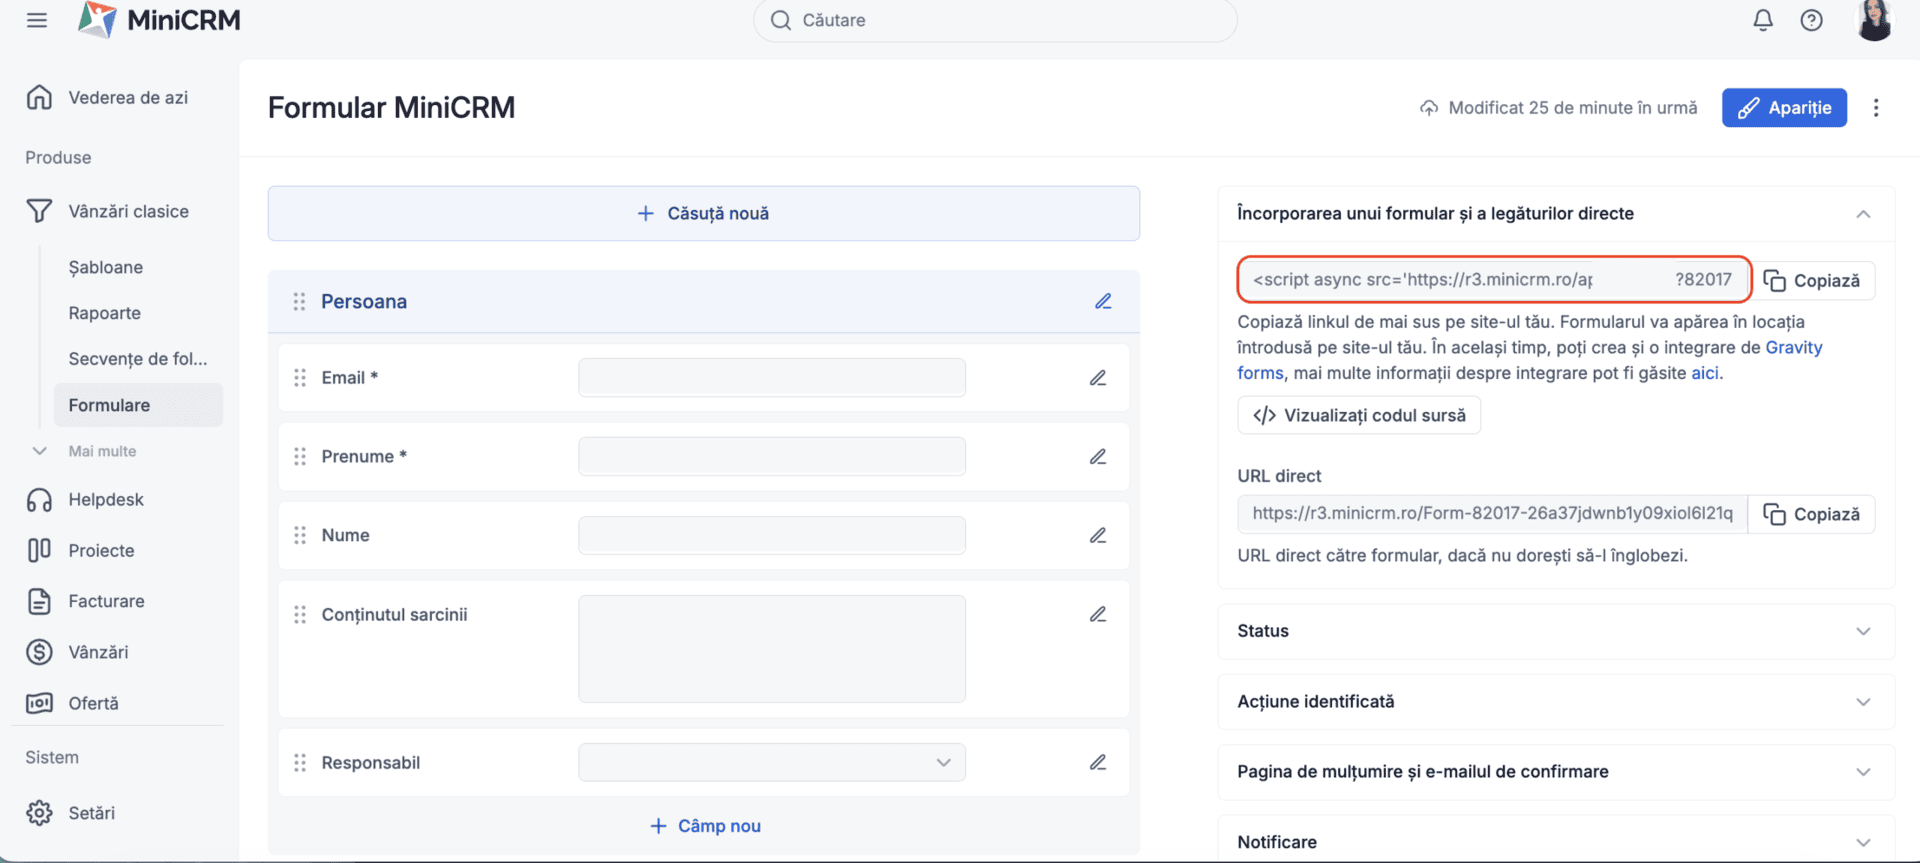Copy the direct URL link

tap(1811, 514)
